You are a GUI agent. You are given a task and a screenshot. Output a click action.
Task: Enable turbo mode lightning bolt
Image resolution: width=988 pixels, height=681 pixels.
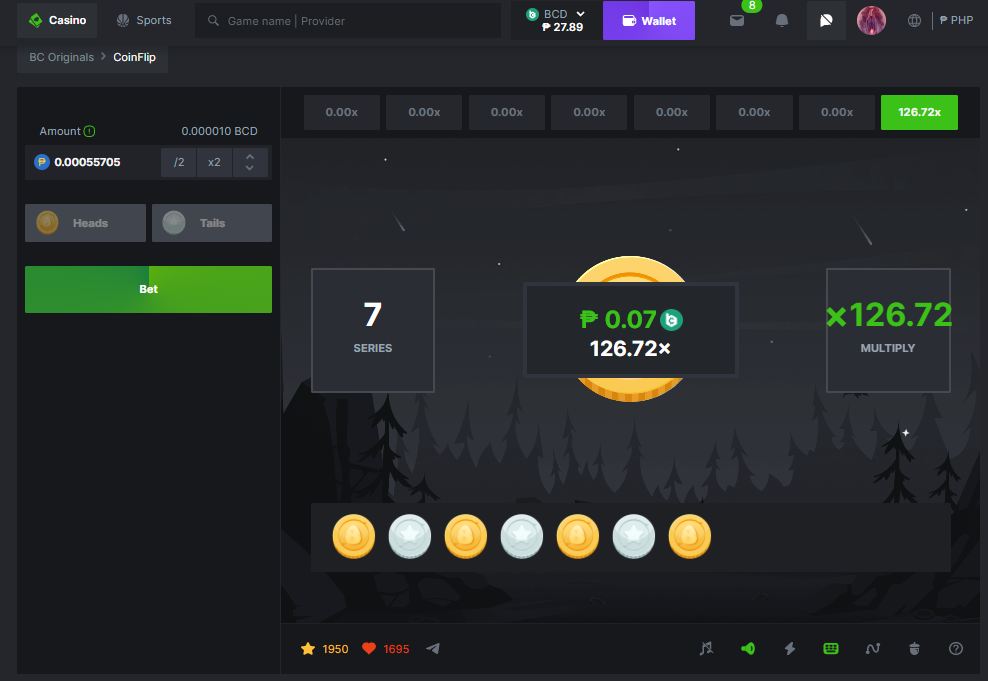(x=790, y=648)
